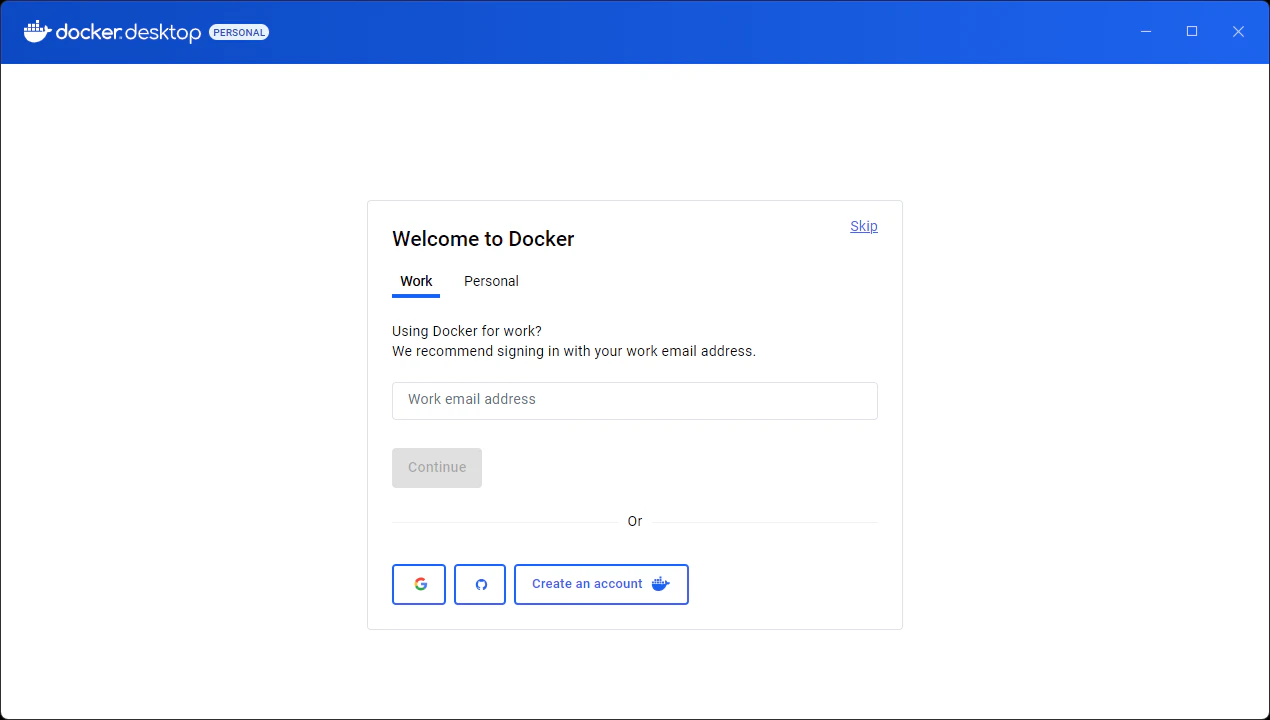Maximize the Docker Desktop window
1270x720 pixels.
pyautogui.click(x=1192, y=32)
